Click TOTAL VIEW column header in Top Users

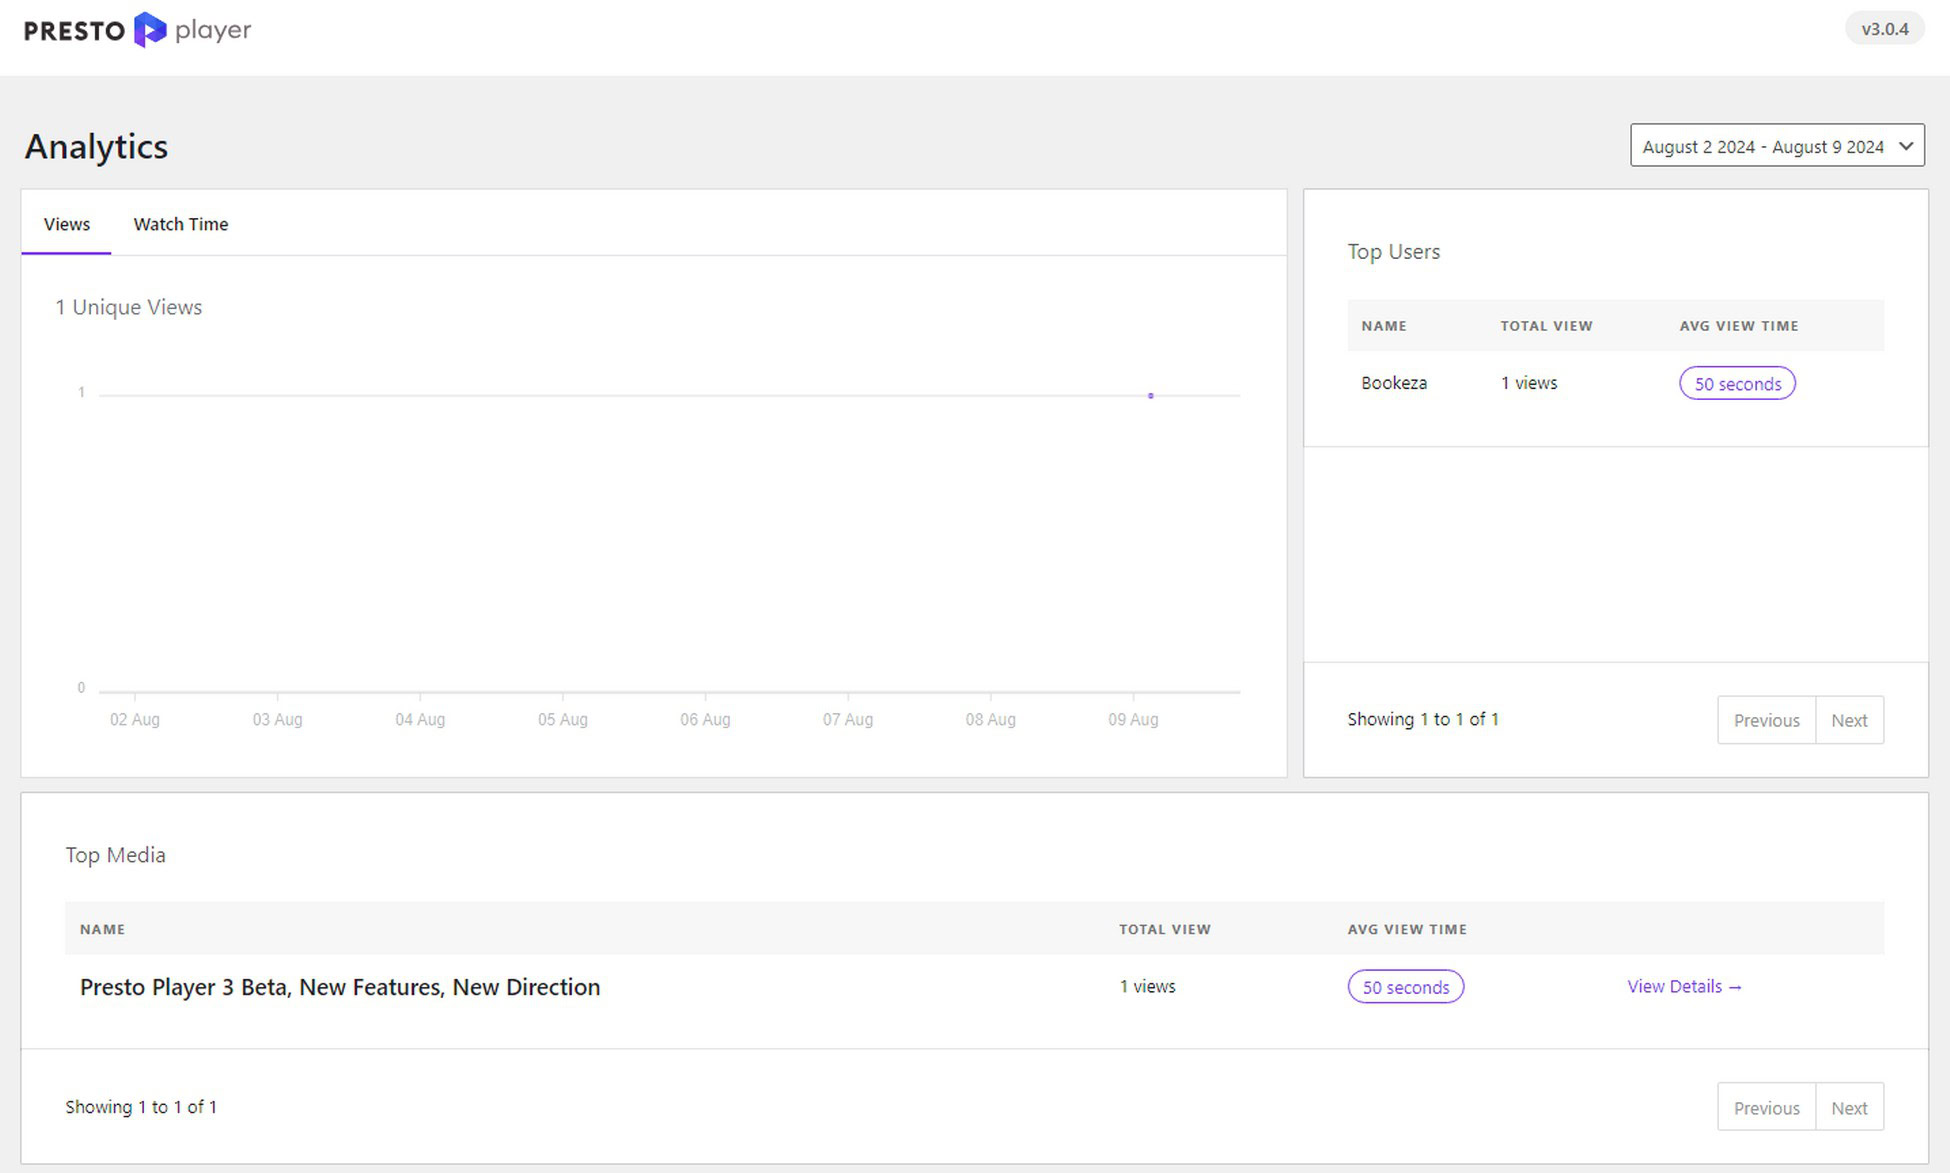coord(1546,326)
